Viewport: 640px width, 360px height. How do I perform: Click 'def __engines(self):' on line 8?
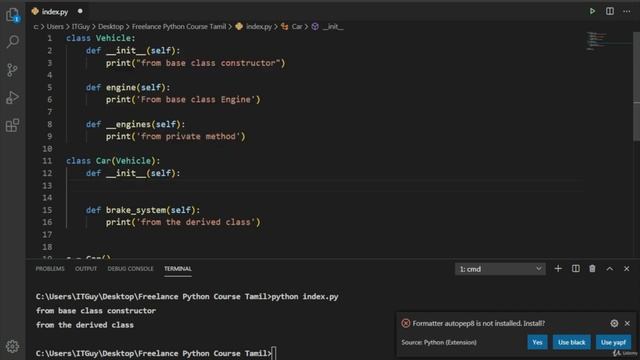click(x=136, y=124)
